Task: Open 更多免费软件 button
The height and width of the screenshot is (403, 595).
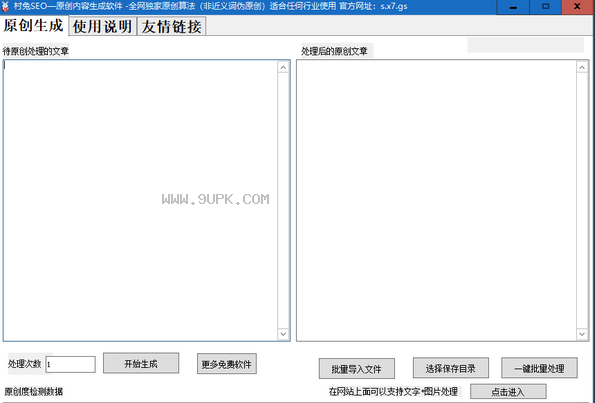Action: click(227, 364)
